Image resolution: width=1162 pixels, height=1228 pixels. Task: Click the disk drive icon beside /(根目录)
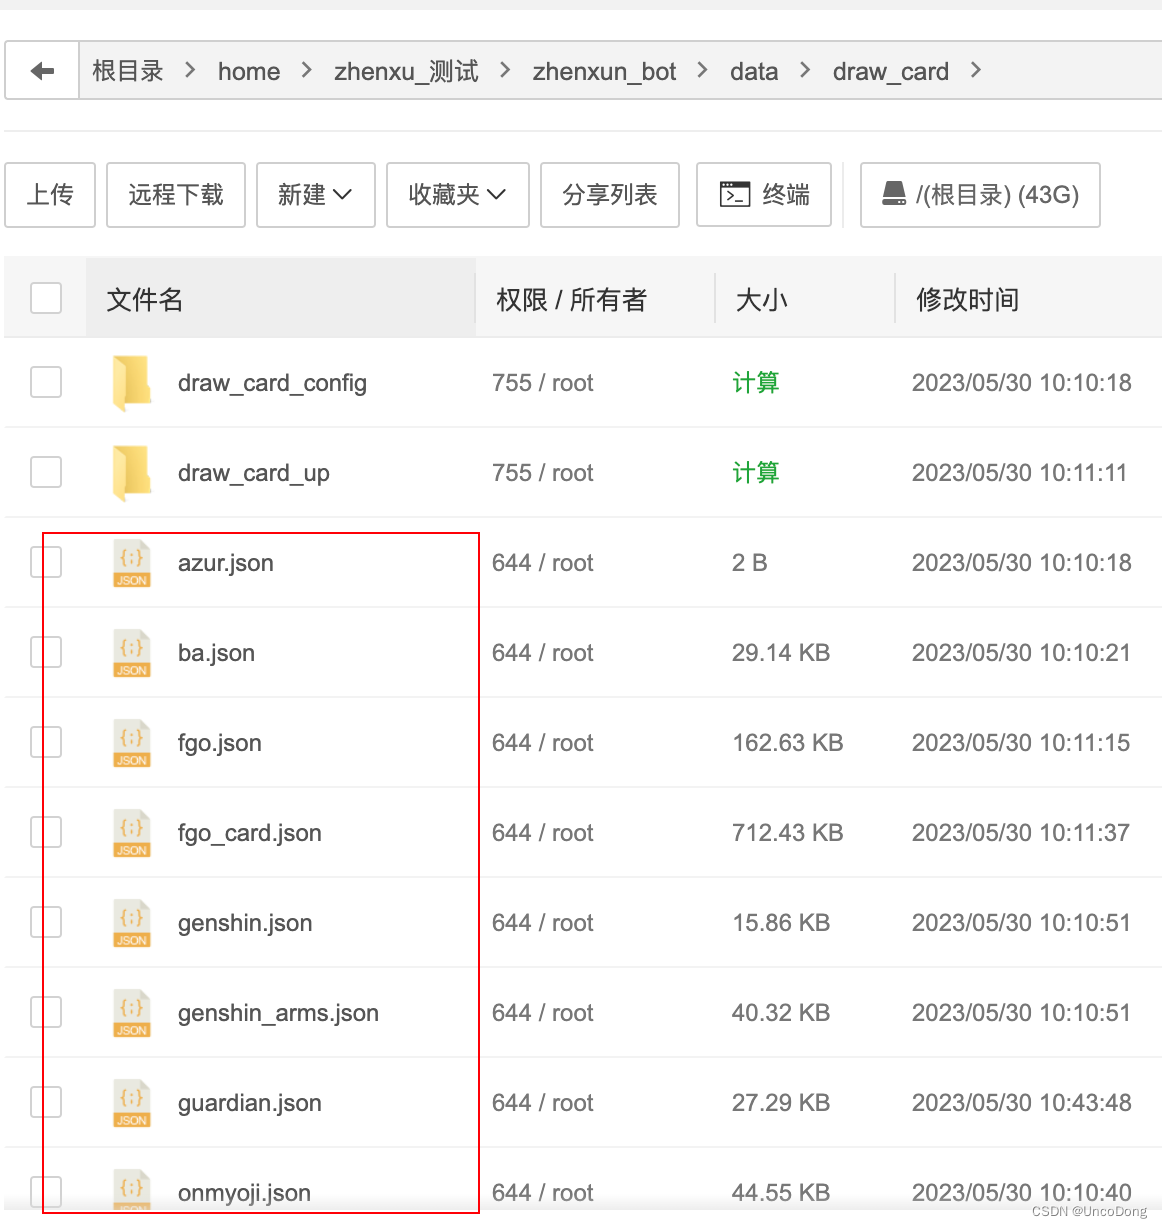[896, 195]
